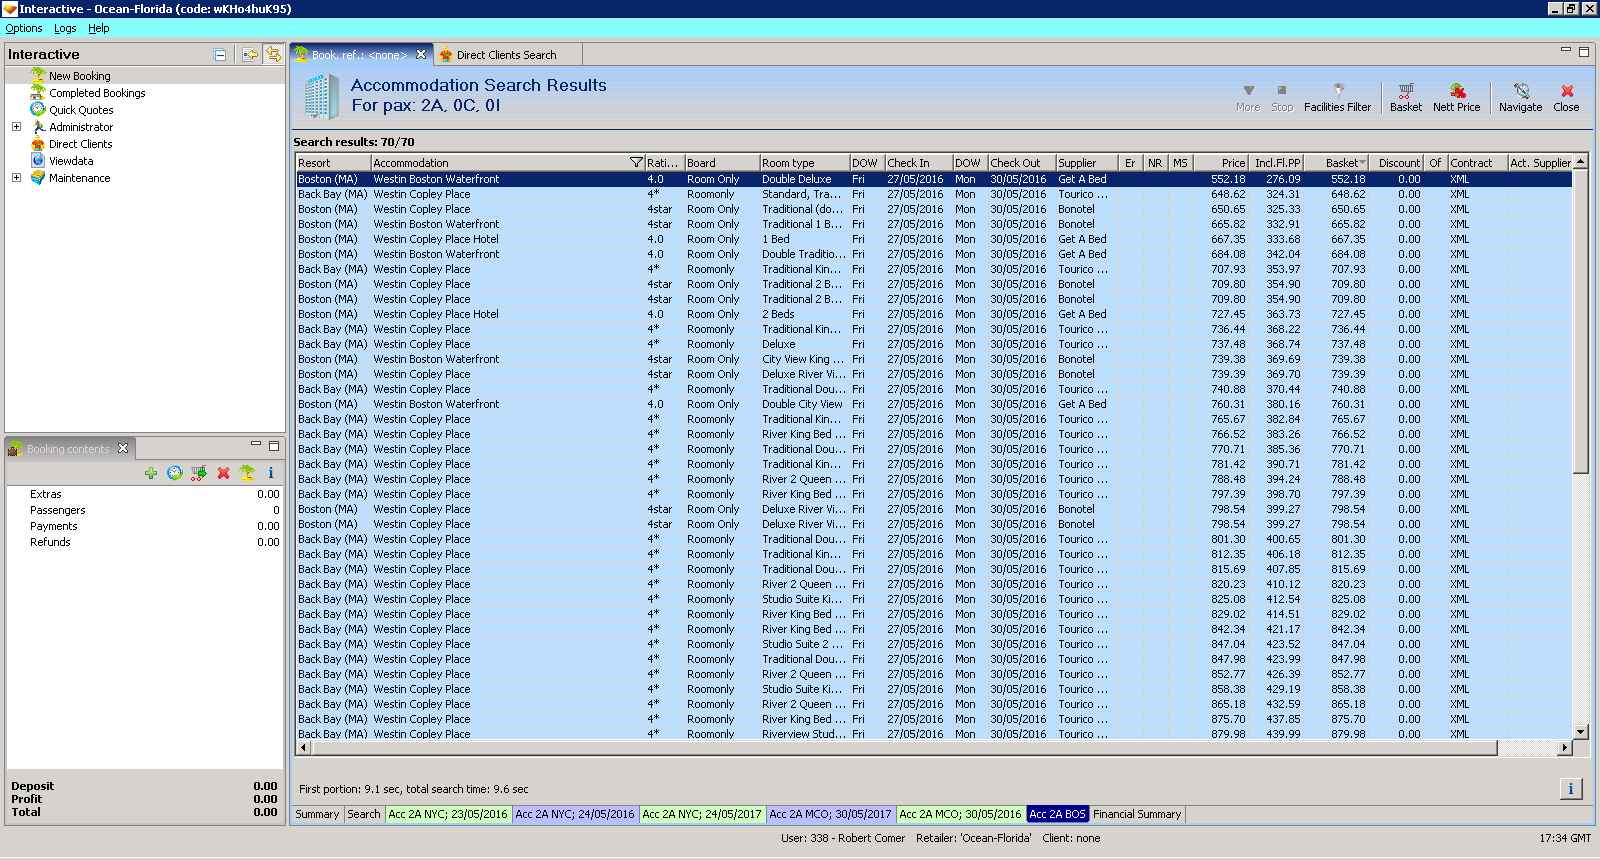Click the Accommodation column filter funnel
Screen dimensions: 1600x860
coord(636,163)
